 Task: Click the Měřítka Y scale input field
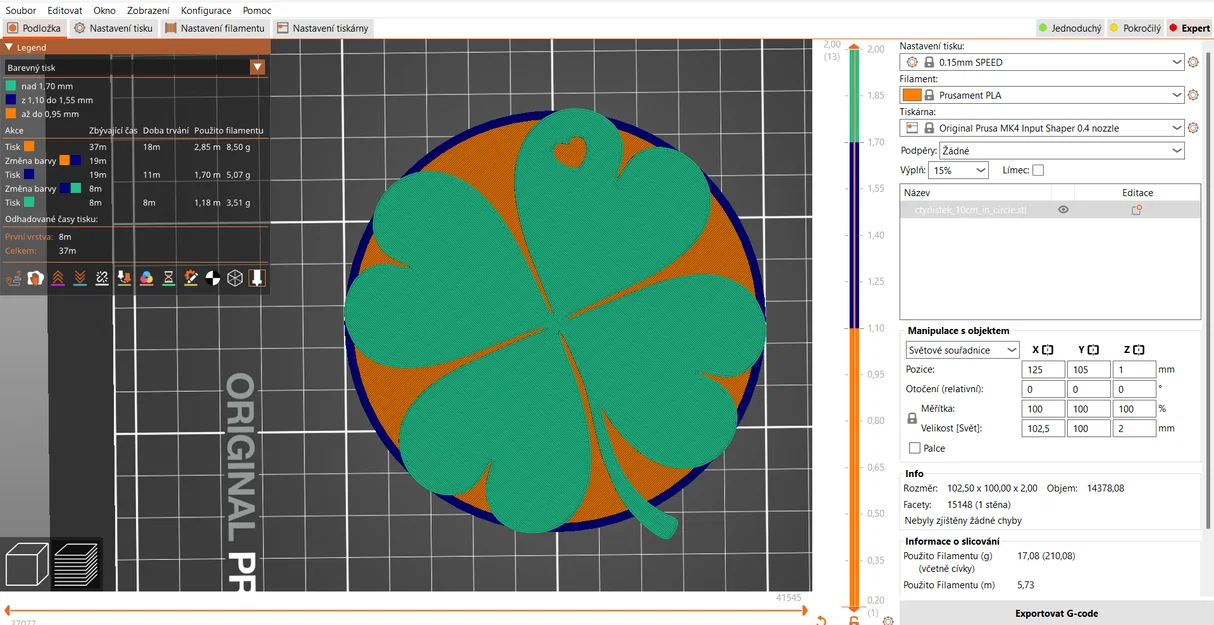pyautogui.click(x=1089, y=409)
